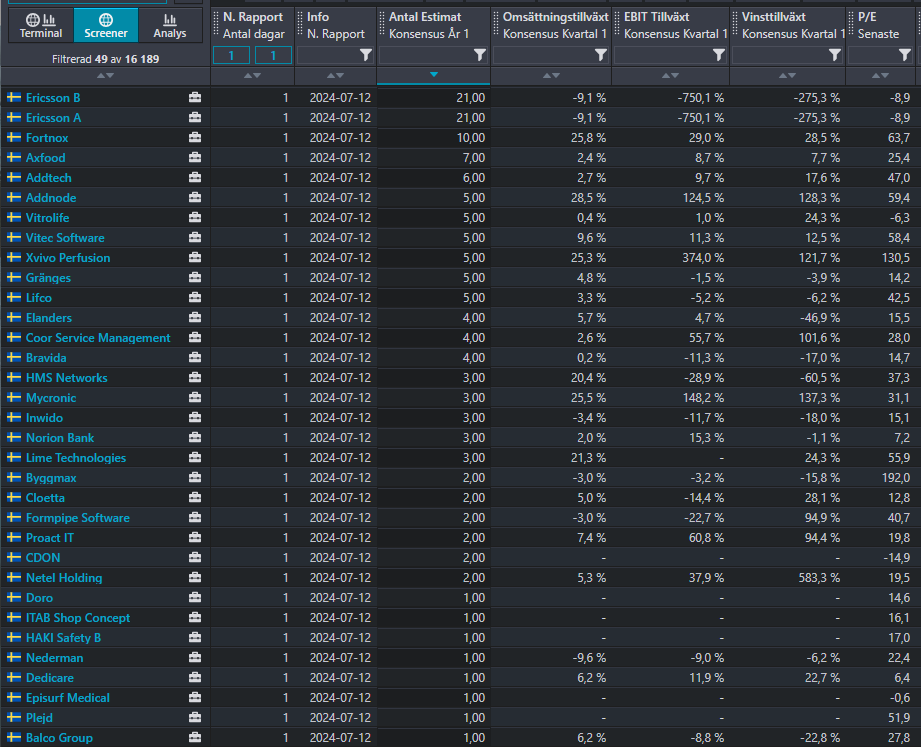
Task: Open the Netel Holding company link
Action: pyautogui.click(x=64, y=578)
